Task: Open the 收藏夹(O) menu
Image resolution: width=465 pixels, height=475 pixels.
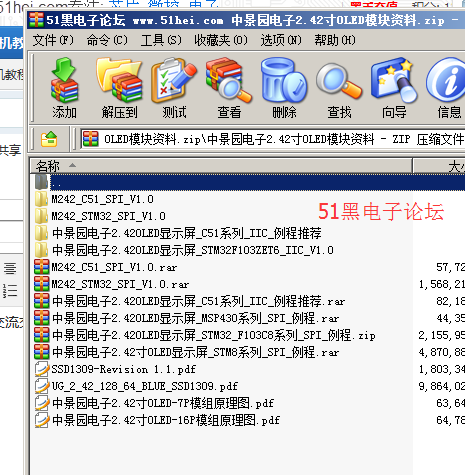Action: coord(221,40)
